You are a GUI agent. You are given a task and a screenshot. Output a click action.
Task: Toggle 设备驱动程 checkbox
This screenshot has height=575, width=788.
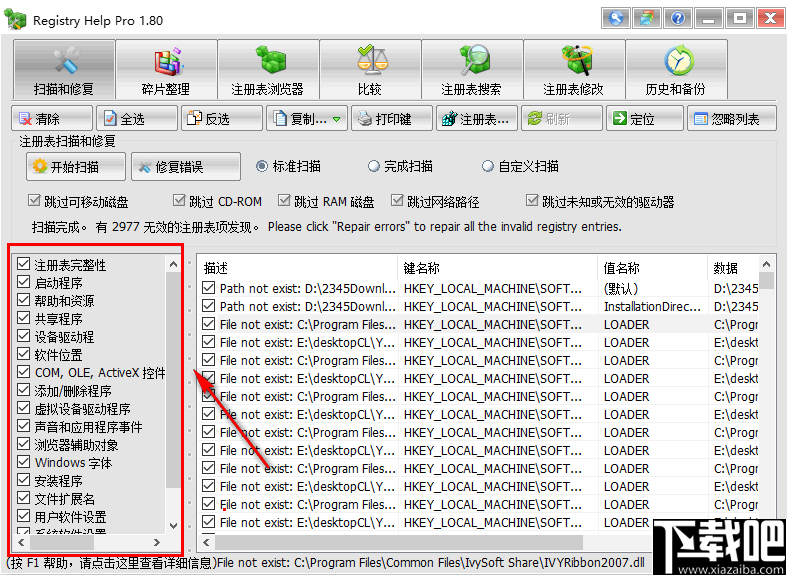24,336
